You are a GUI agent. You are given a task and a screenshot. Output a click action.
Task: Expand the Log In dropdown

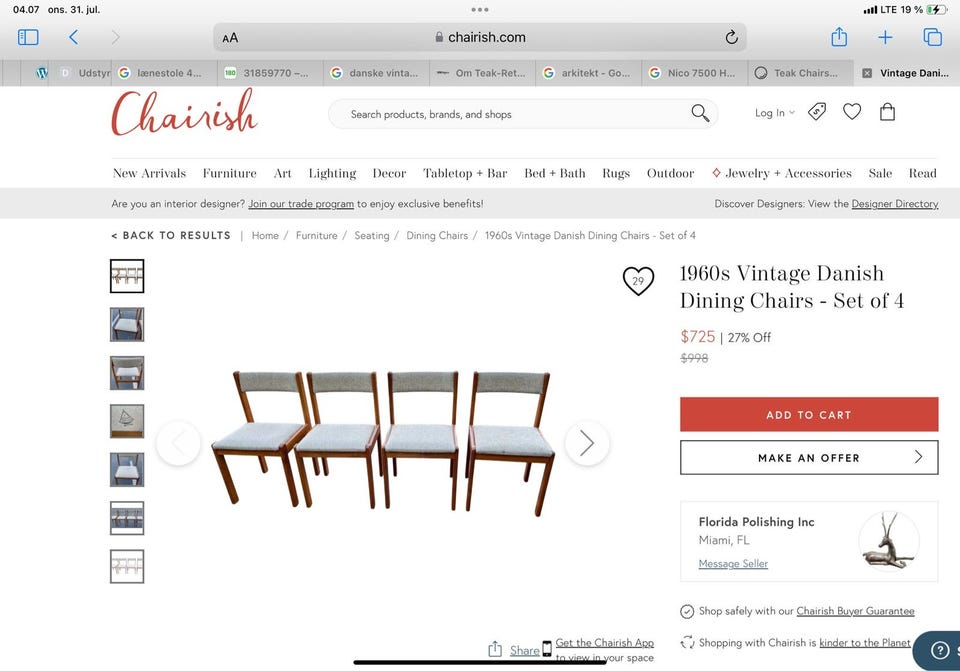point(774,113)
